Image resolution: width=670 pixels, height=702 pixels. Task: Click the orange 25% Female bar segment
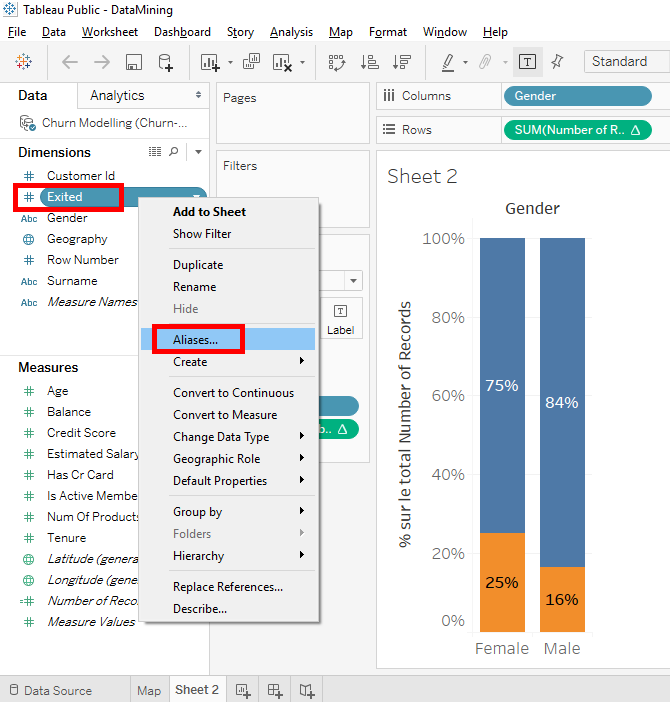tap(502, 583)
